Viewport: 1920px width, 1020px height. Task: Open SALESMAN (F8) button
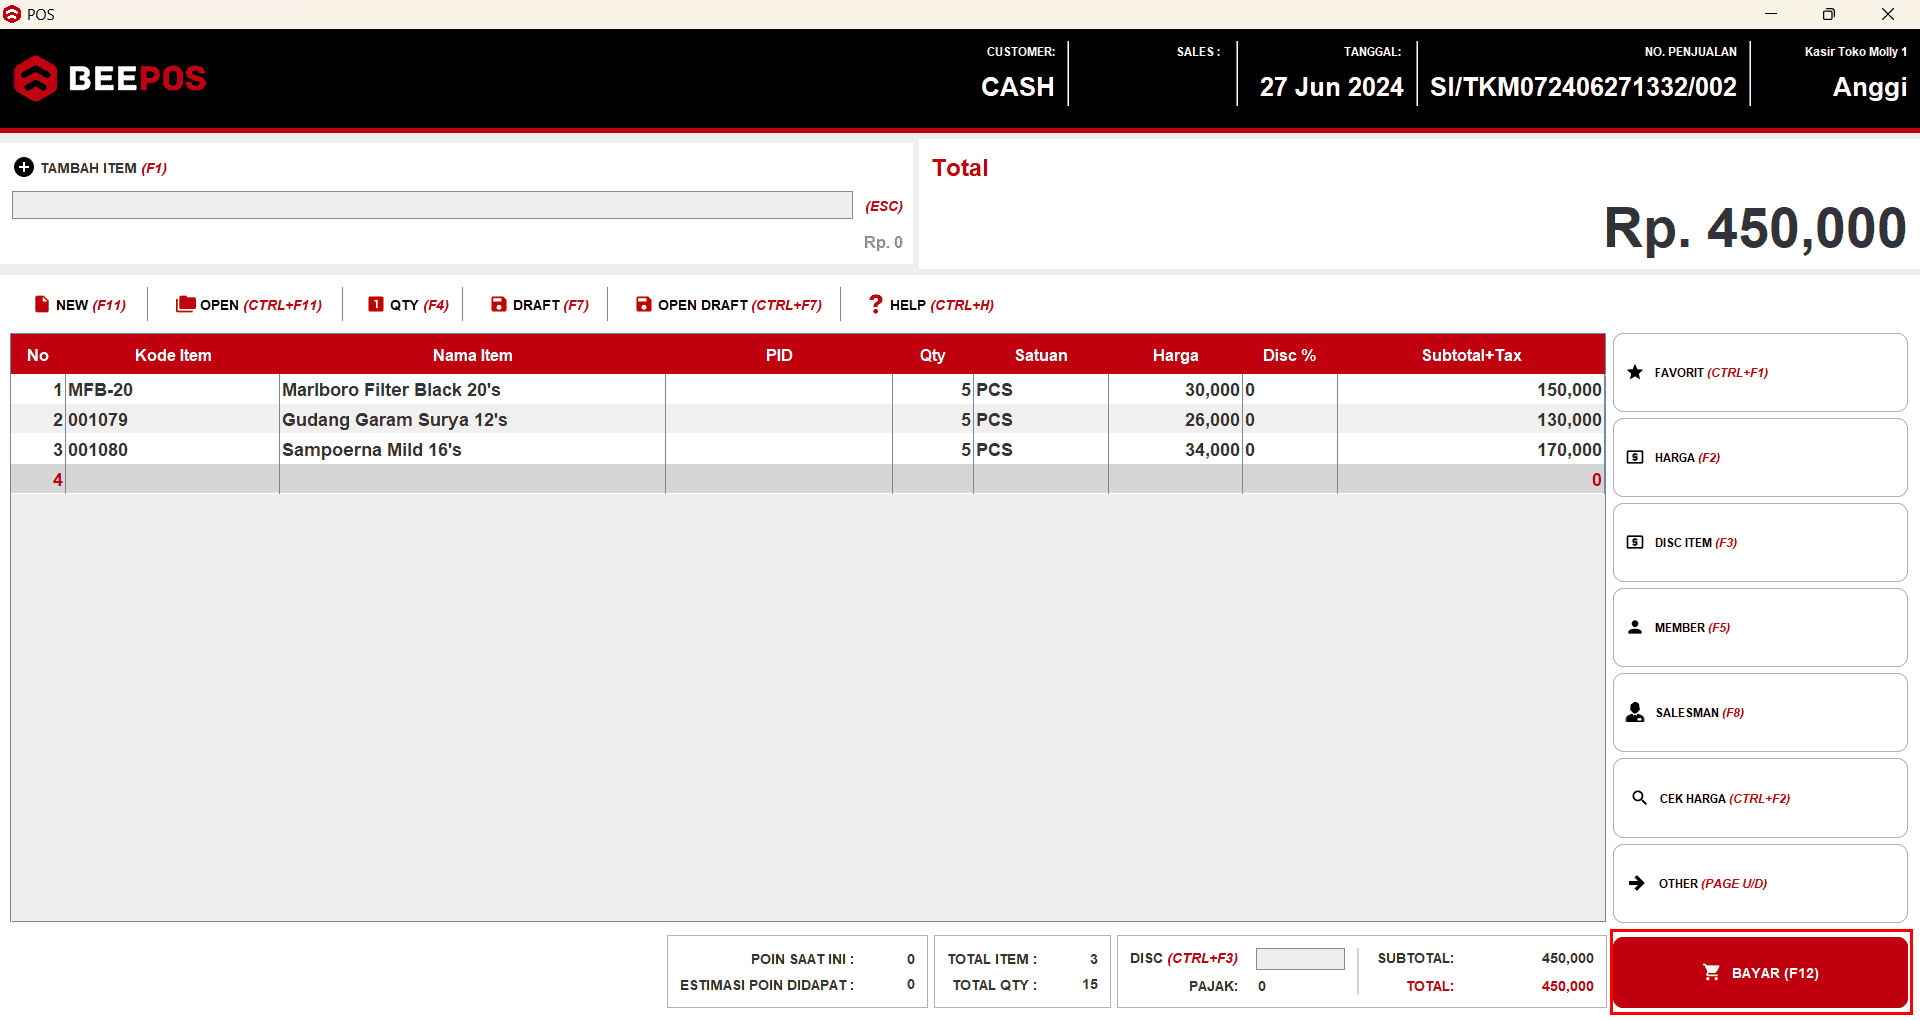pyautogui.click(x=1760, y=712)
